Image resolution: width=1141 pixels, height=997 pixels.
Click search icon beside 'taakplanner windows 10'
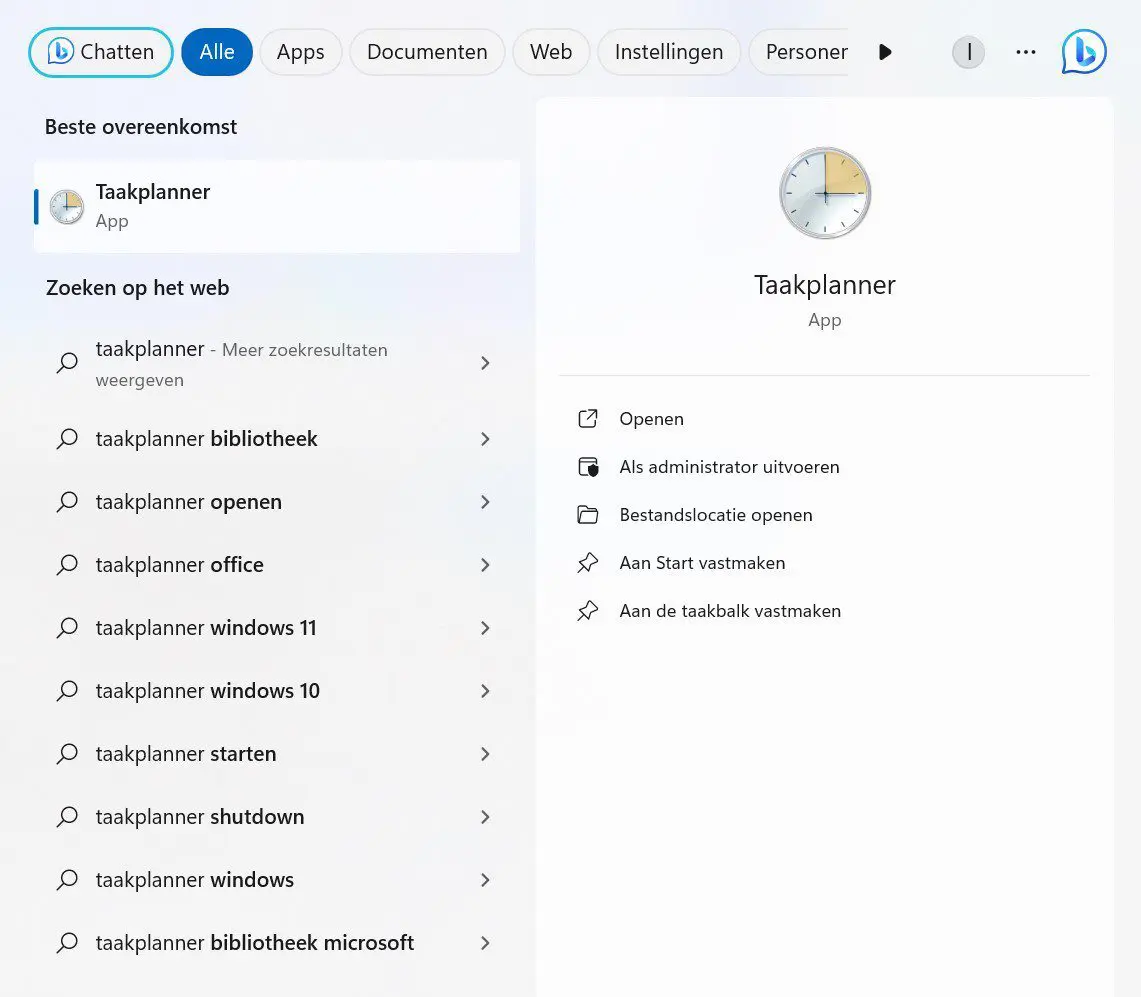pyautogui.click(x=68, y=691)
